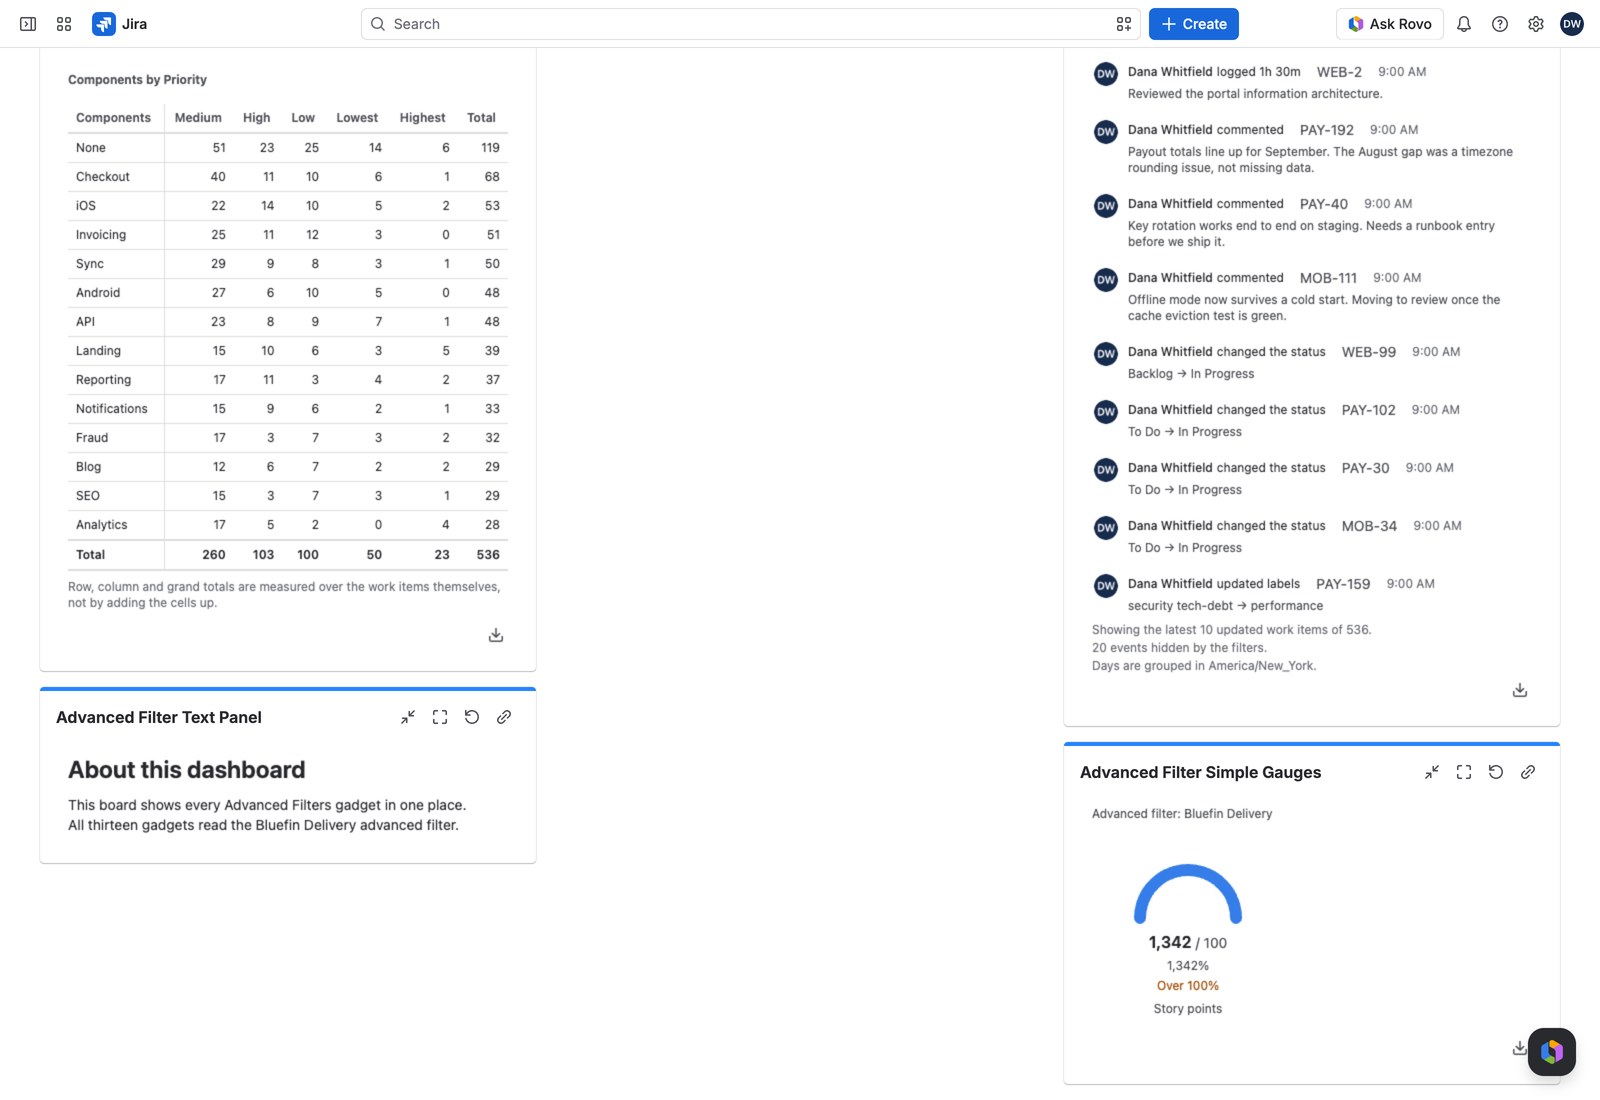The image size is (1600, 1100).
Task: Click the Highest column header
Action: 422,118
